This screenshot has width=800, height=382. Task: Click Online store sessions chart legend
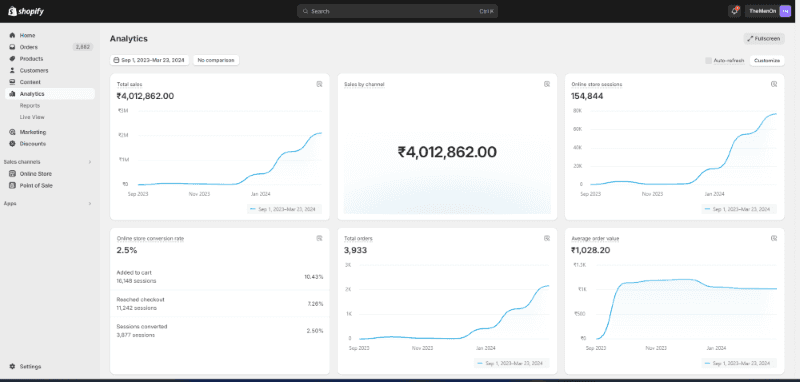pos(739,209)
